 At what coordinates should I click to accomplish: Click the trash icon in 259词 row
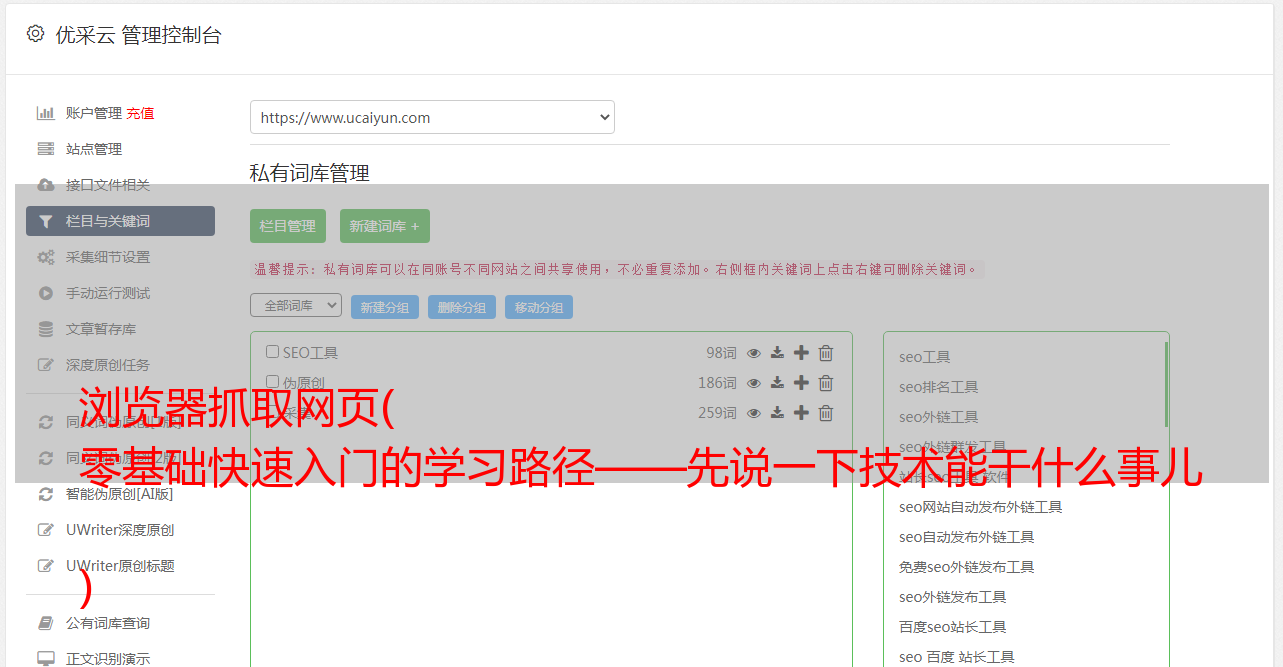(x=826, y=413)
